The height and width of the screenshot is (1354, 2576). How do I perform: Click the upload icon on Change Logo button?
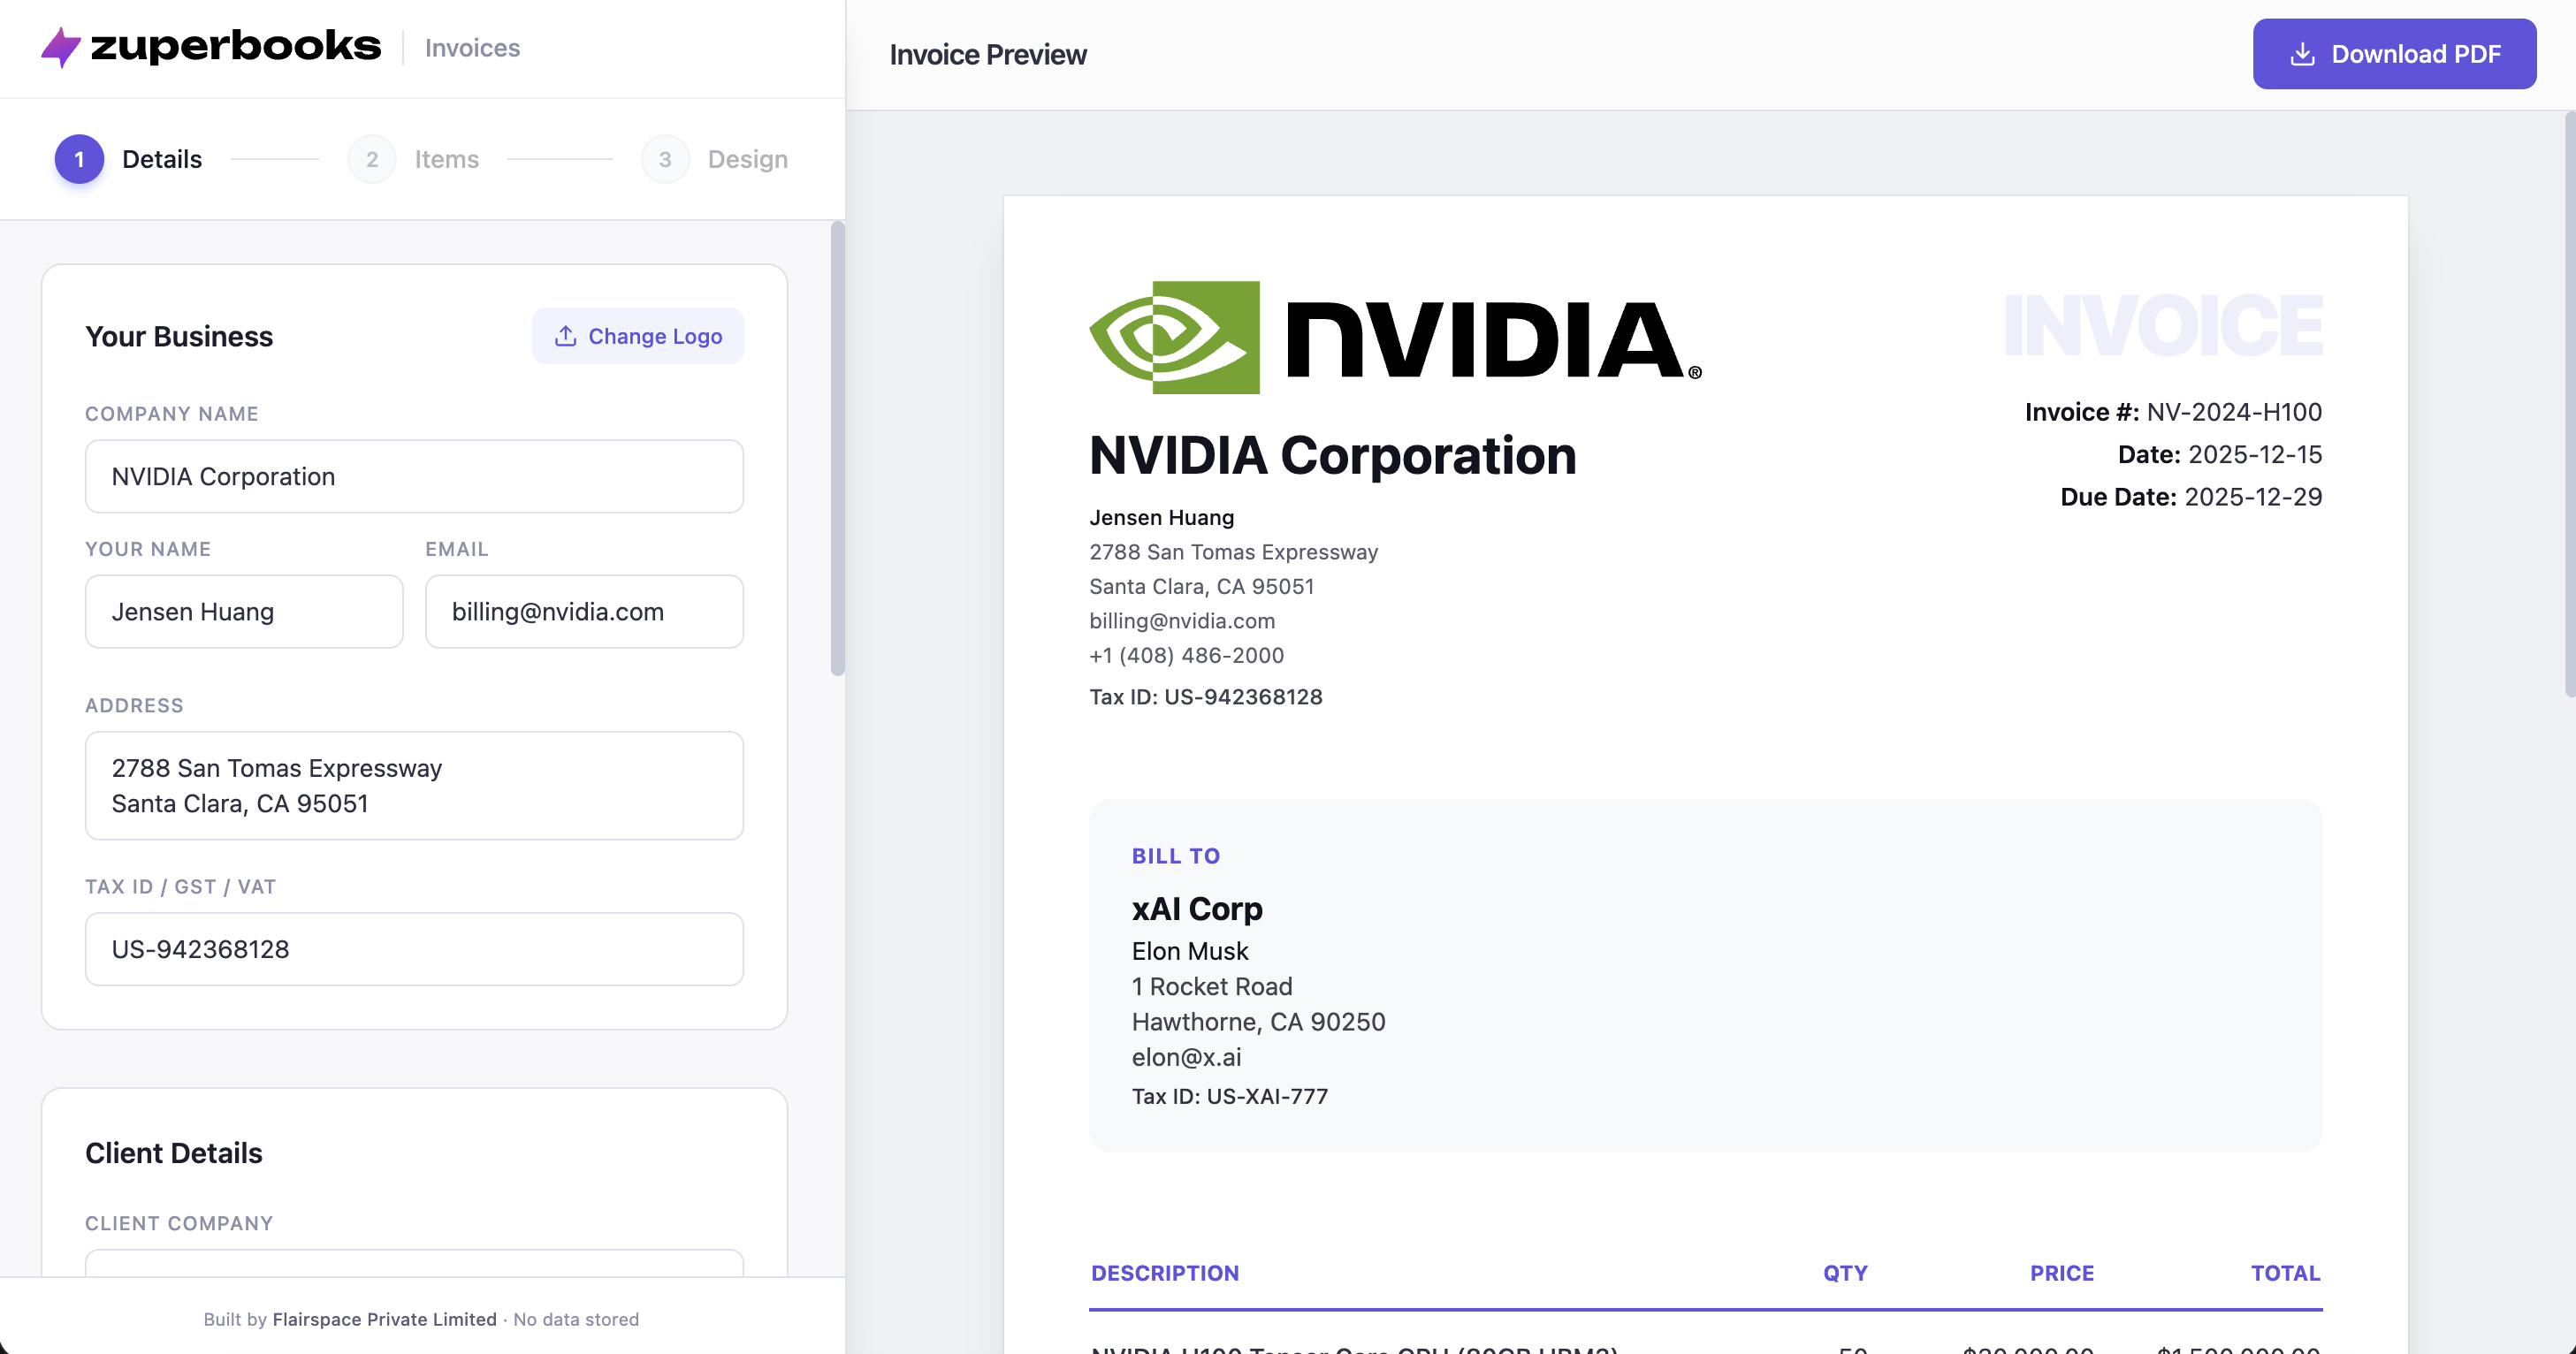(566, 336)
